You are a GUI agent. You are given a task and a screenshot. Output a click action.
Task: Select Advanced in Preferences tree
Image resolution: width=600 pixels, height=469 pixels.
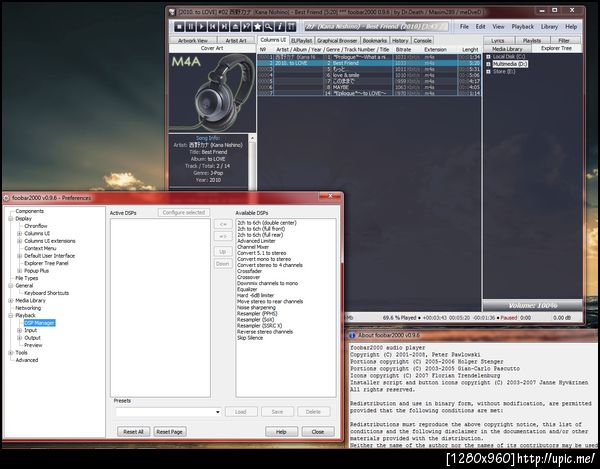point(27,360)
